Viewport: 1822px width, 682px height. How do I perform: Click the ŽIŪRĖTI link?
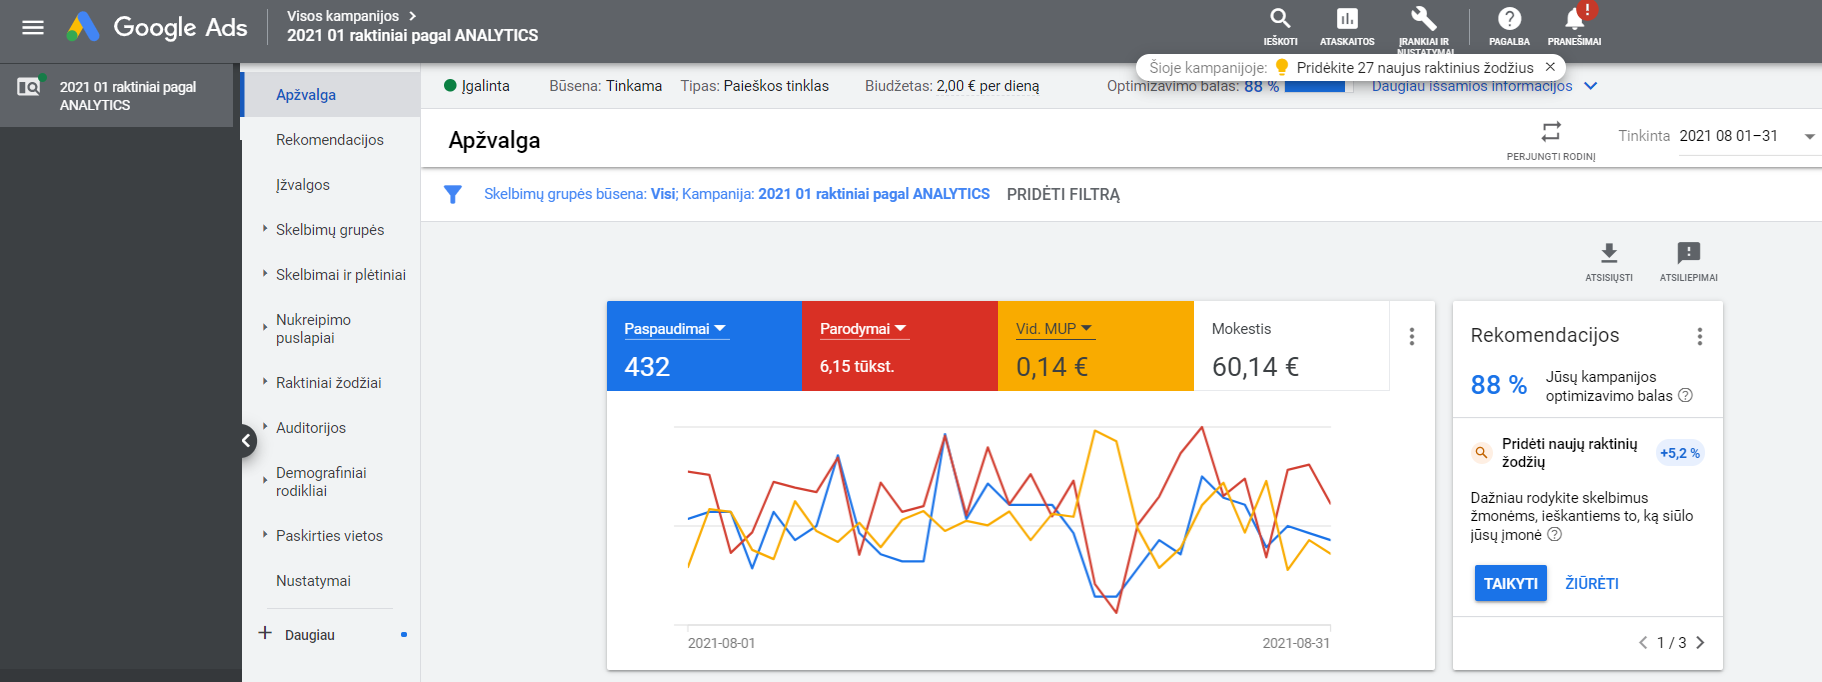[1591, 583]
